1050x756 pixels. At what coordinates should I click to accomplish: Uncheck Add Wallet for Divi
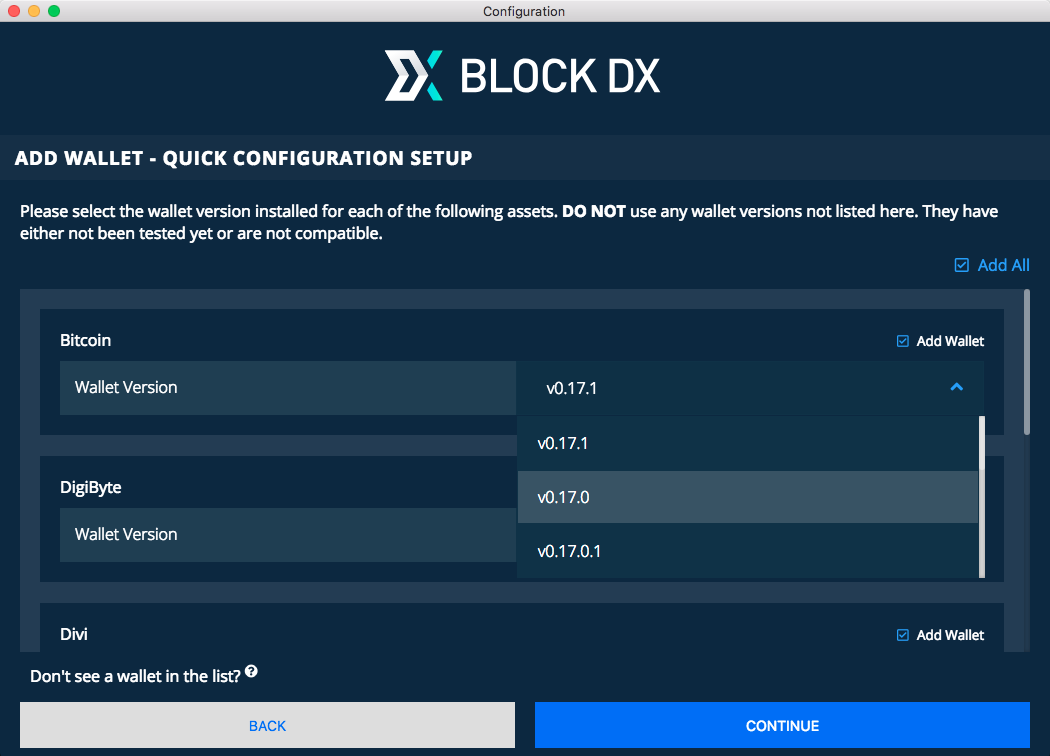(x=903, y=635)
